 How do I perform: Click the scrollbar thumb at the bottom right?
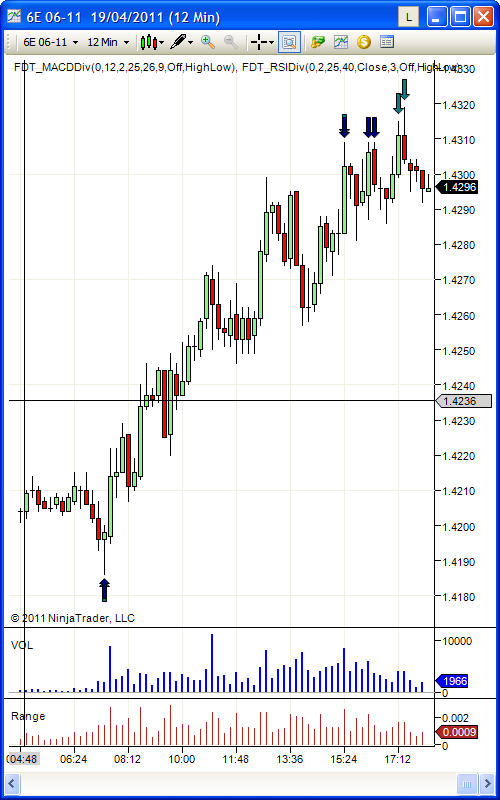pyautogui.click(x=467, y=783)
